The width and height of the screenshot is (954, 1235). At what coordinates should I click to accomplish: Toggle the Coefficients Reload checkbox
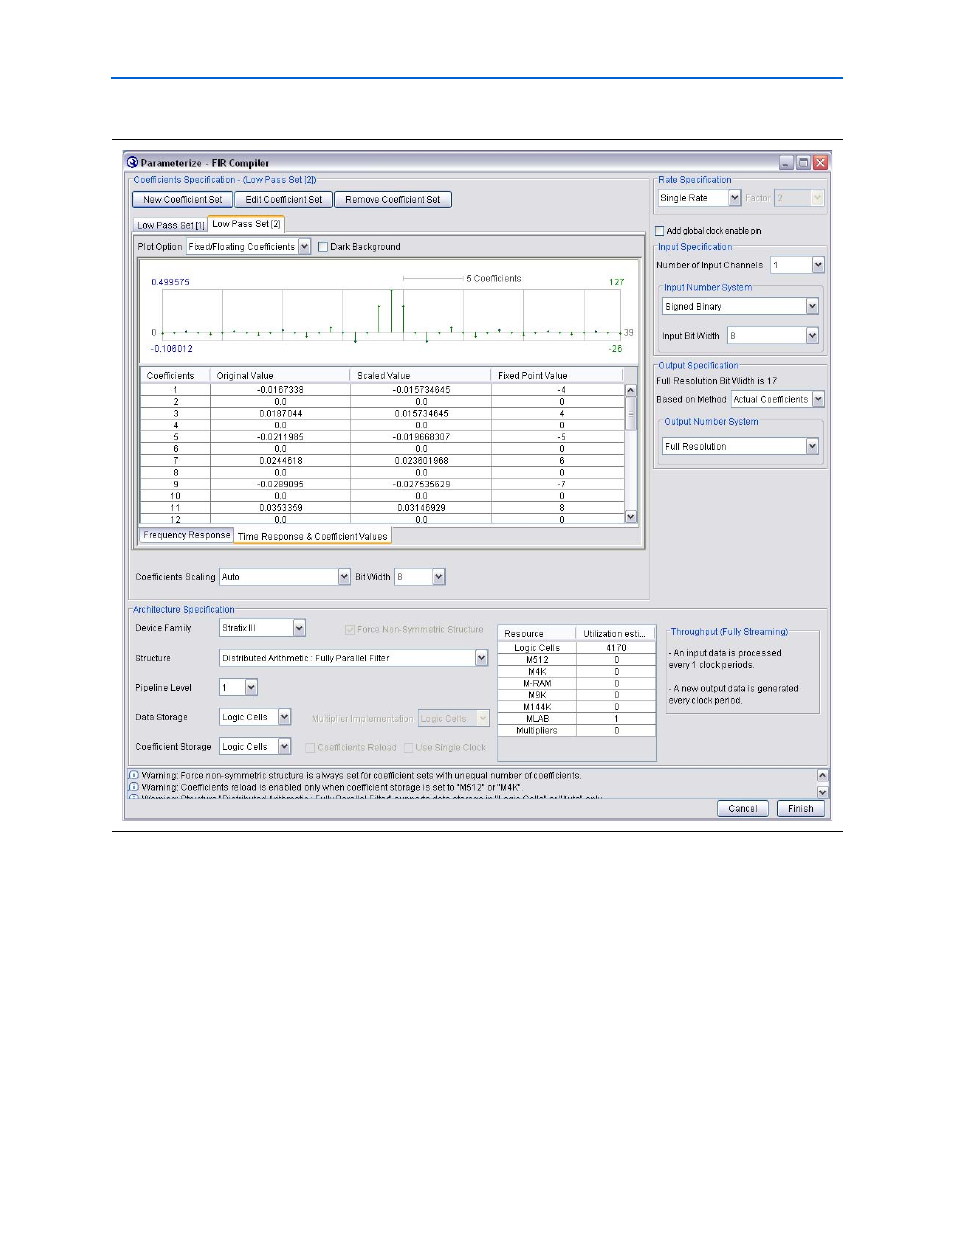tap(310, 747)
